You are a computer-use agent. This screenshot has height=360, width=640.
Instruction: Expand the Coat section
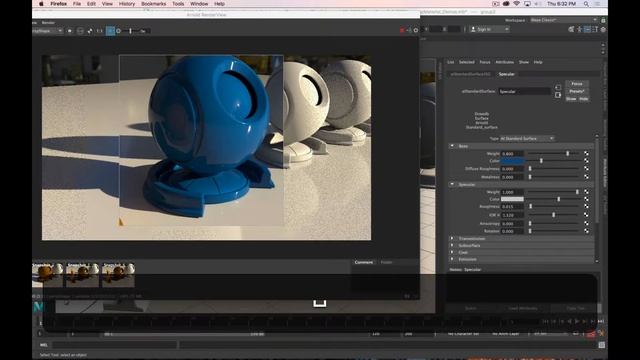point(452,253)
